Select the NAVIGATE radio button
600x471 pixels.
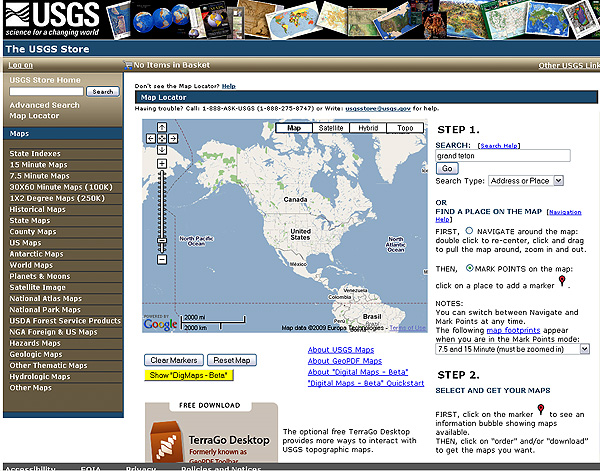click(x=469, y=229)
